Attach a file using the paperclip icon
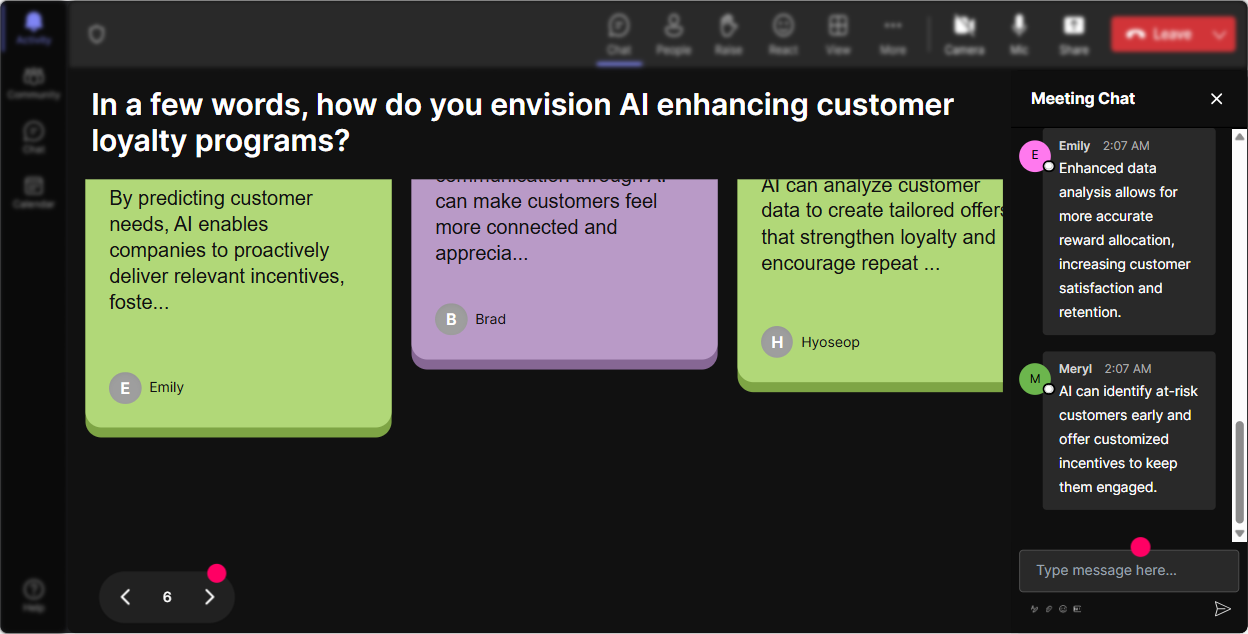This screenshot has height=634, width=1248. pos(1049,608)
